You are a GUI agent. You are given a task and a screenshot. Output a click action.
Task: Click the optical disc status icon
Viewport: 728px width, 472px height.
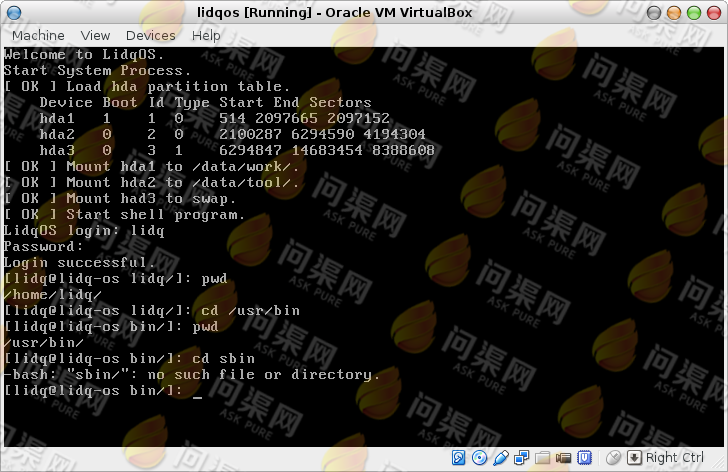(x=479, y=458)
